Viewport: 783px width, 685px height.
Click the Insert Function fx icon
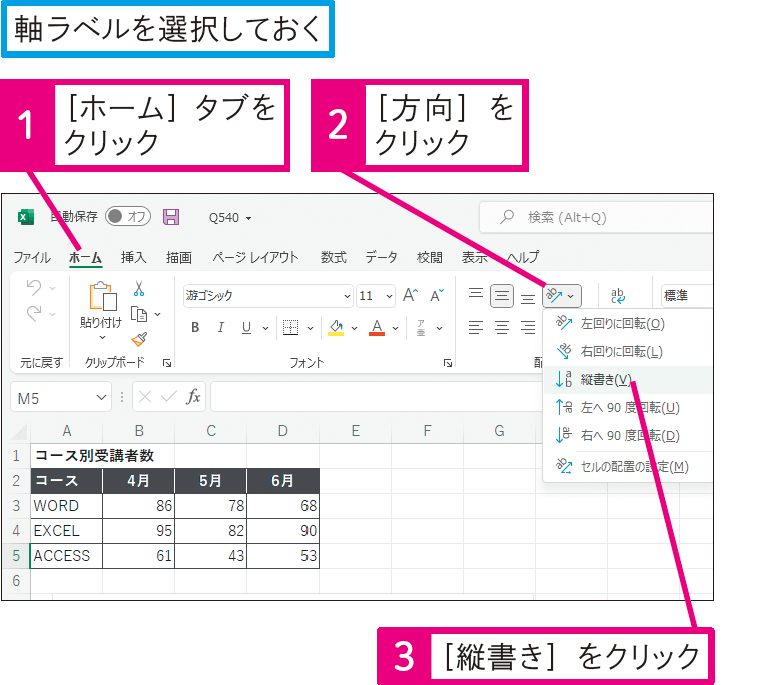coord(194,397)
